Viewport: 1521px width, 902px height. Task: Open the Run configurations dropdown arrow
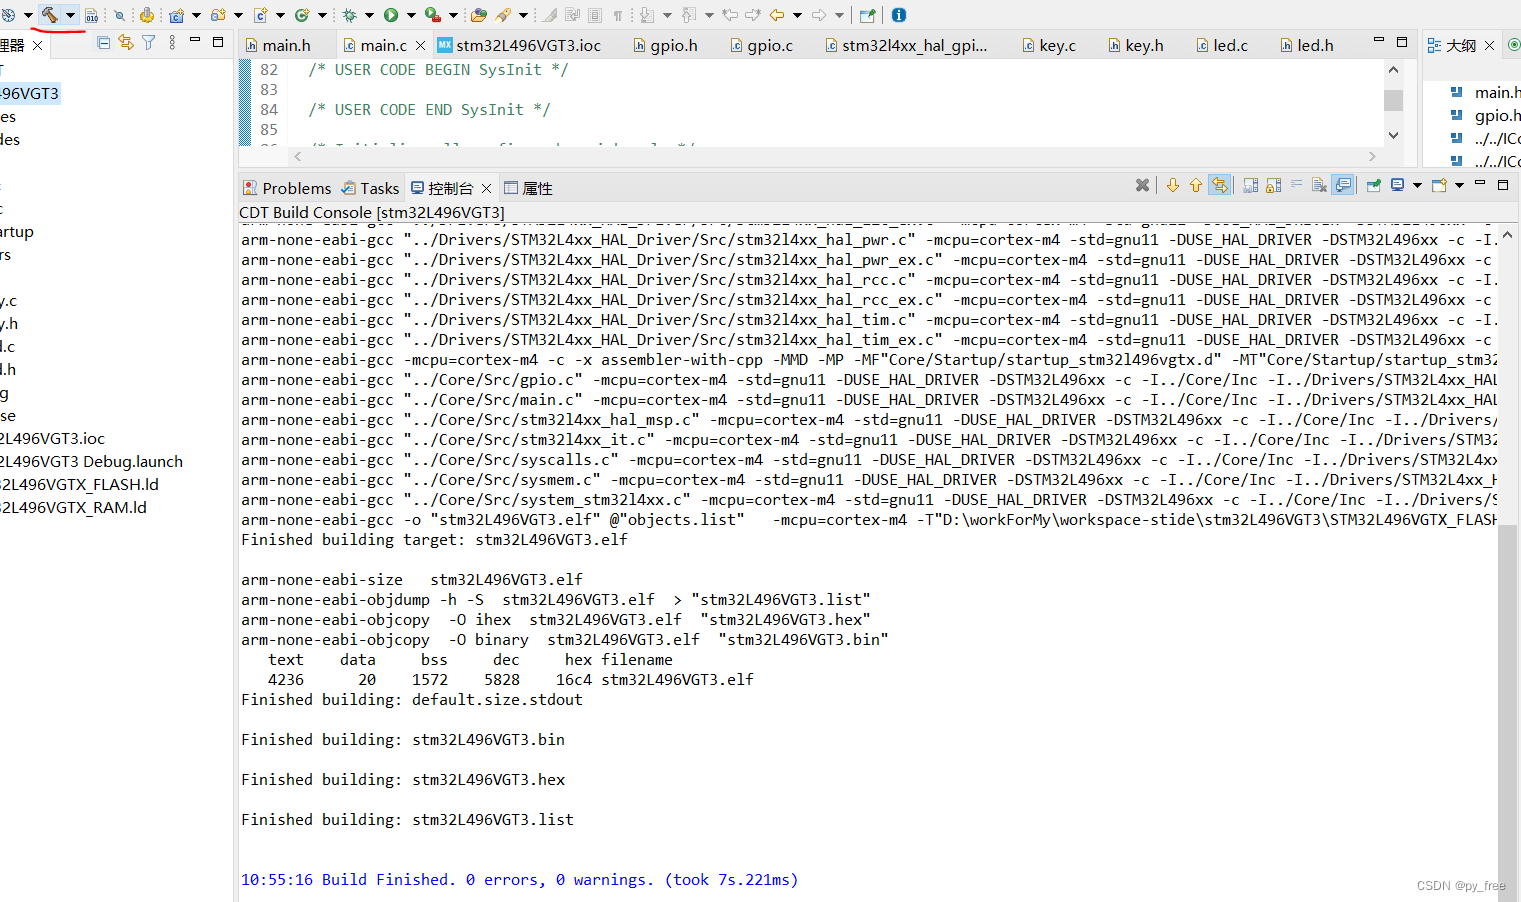click(411, 15)
